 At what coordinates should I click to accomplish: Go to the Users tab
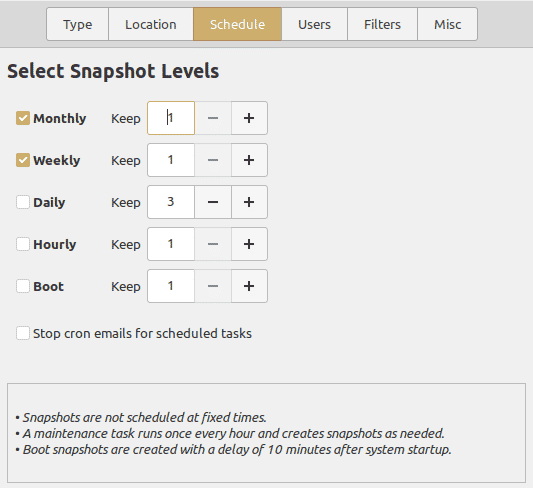tap(314, 24)
